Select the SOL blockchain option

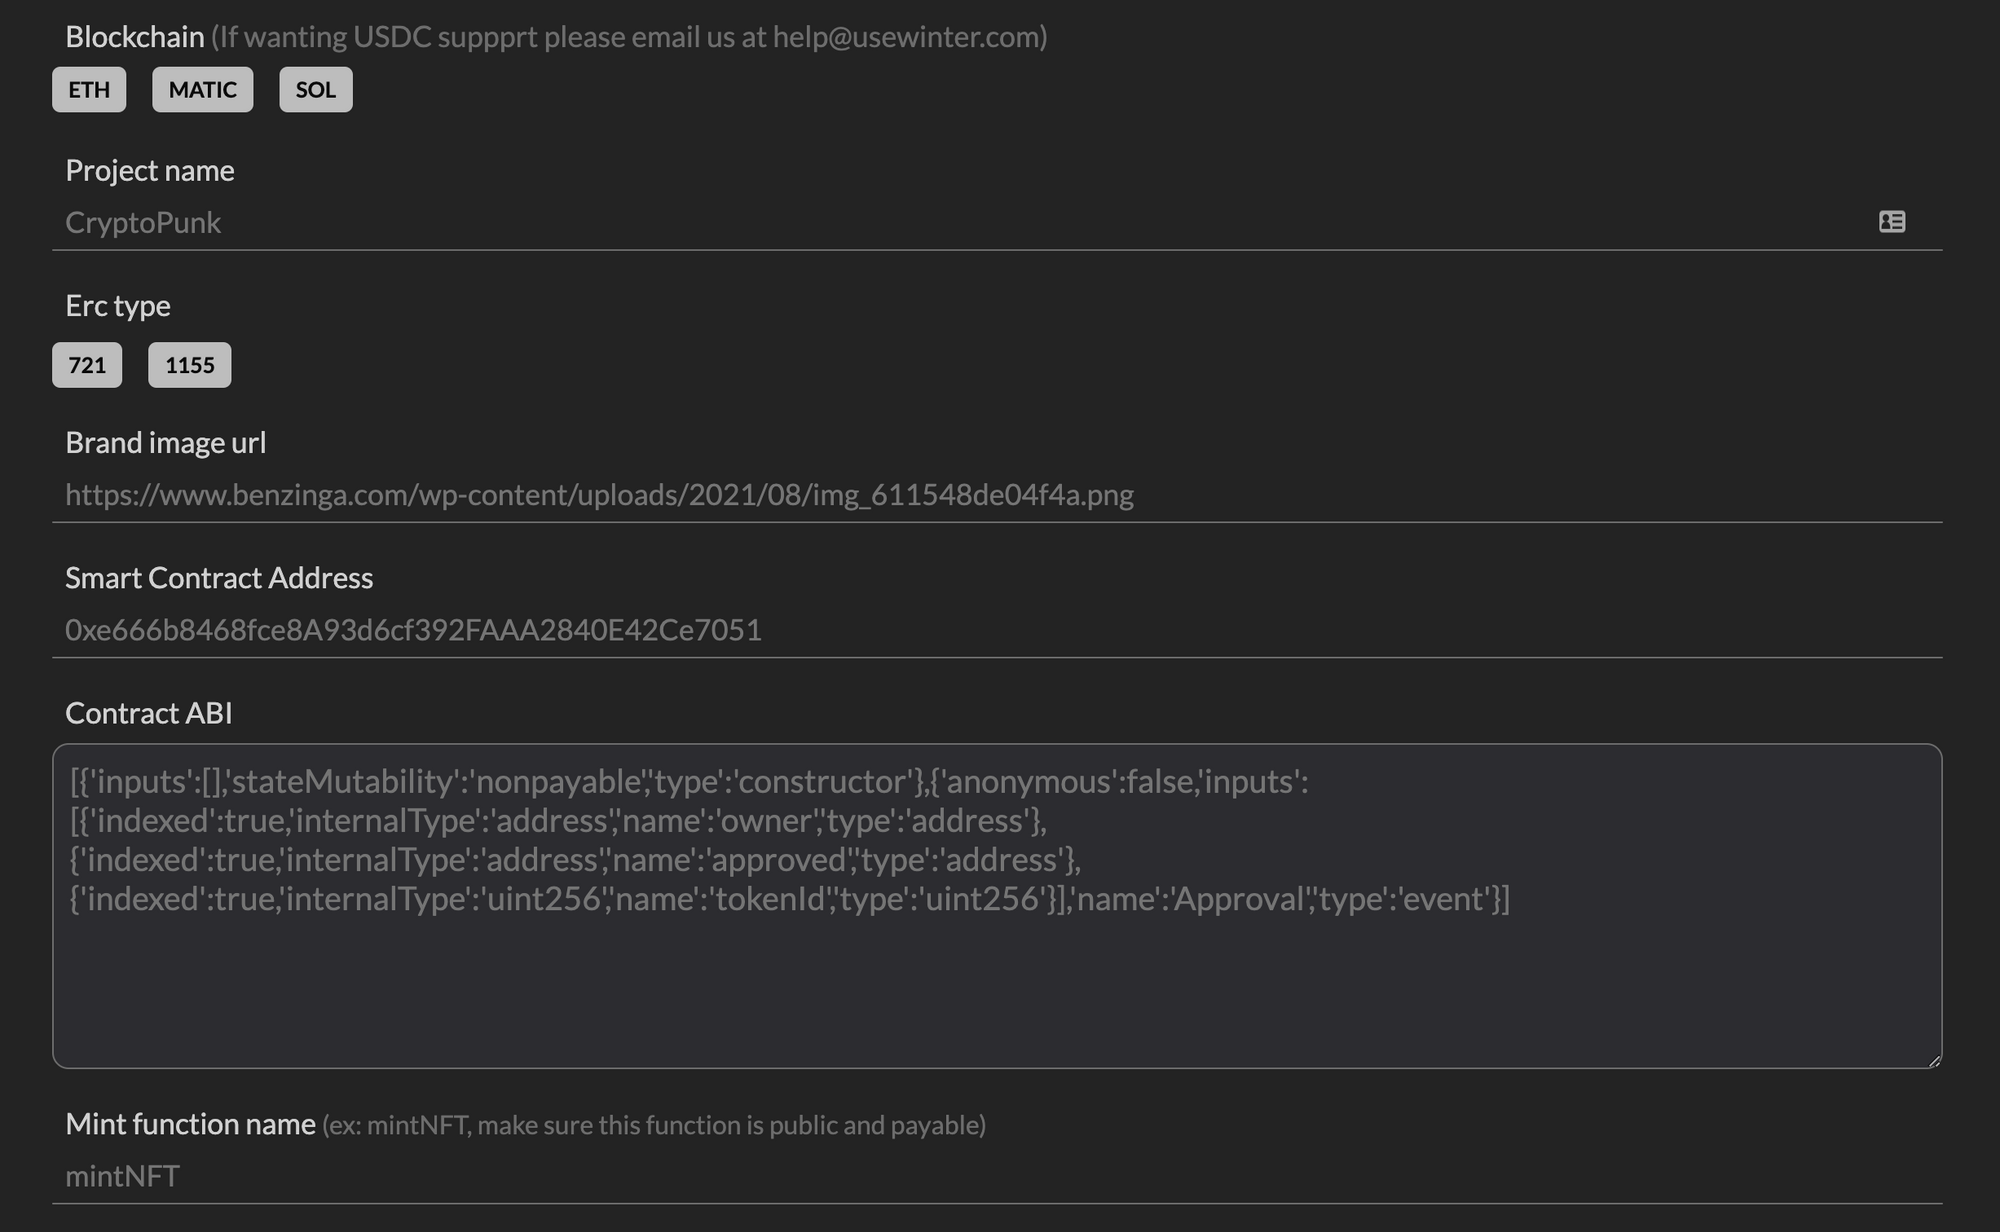click(316, 90)
